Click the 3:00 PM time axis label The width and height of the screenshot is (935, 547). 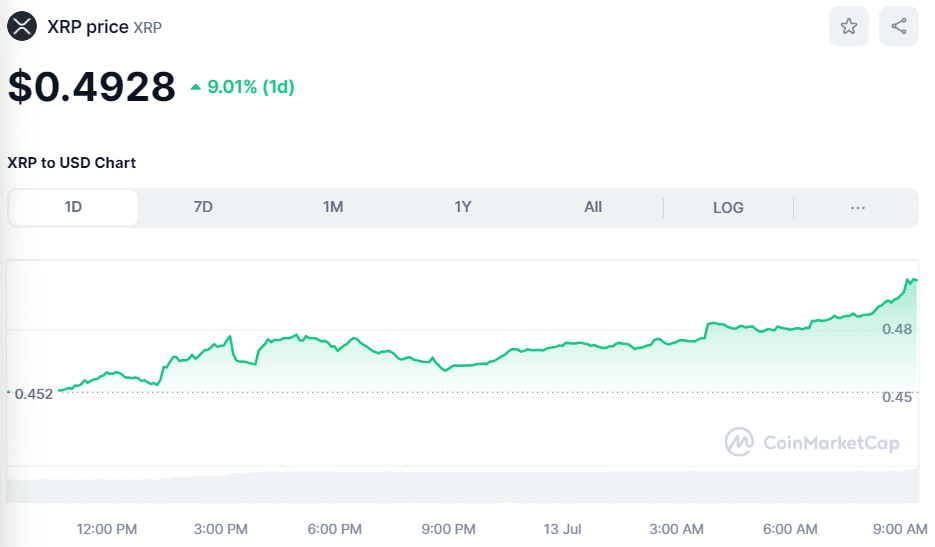point(221,529)
